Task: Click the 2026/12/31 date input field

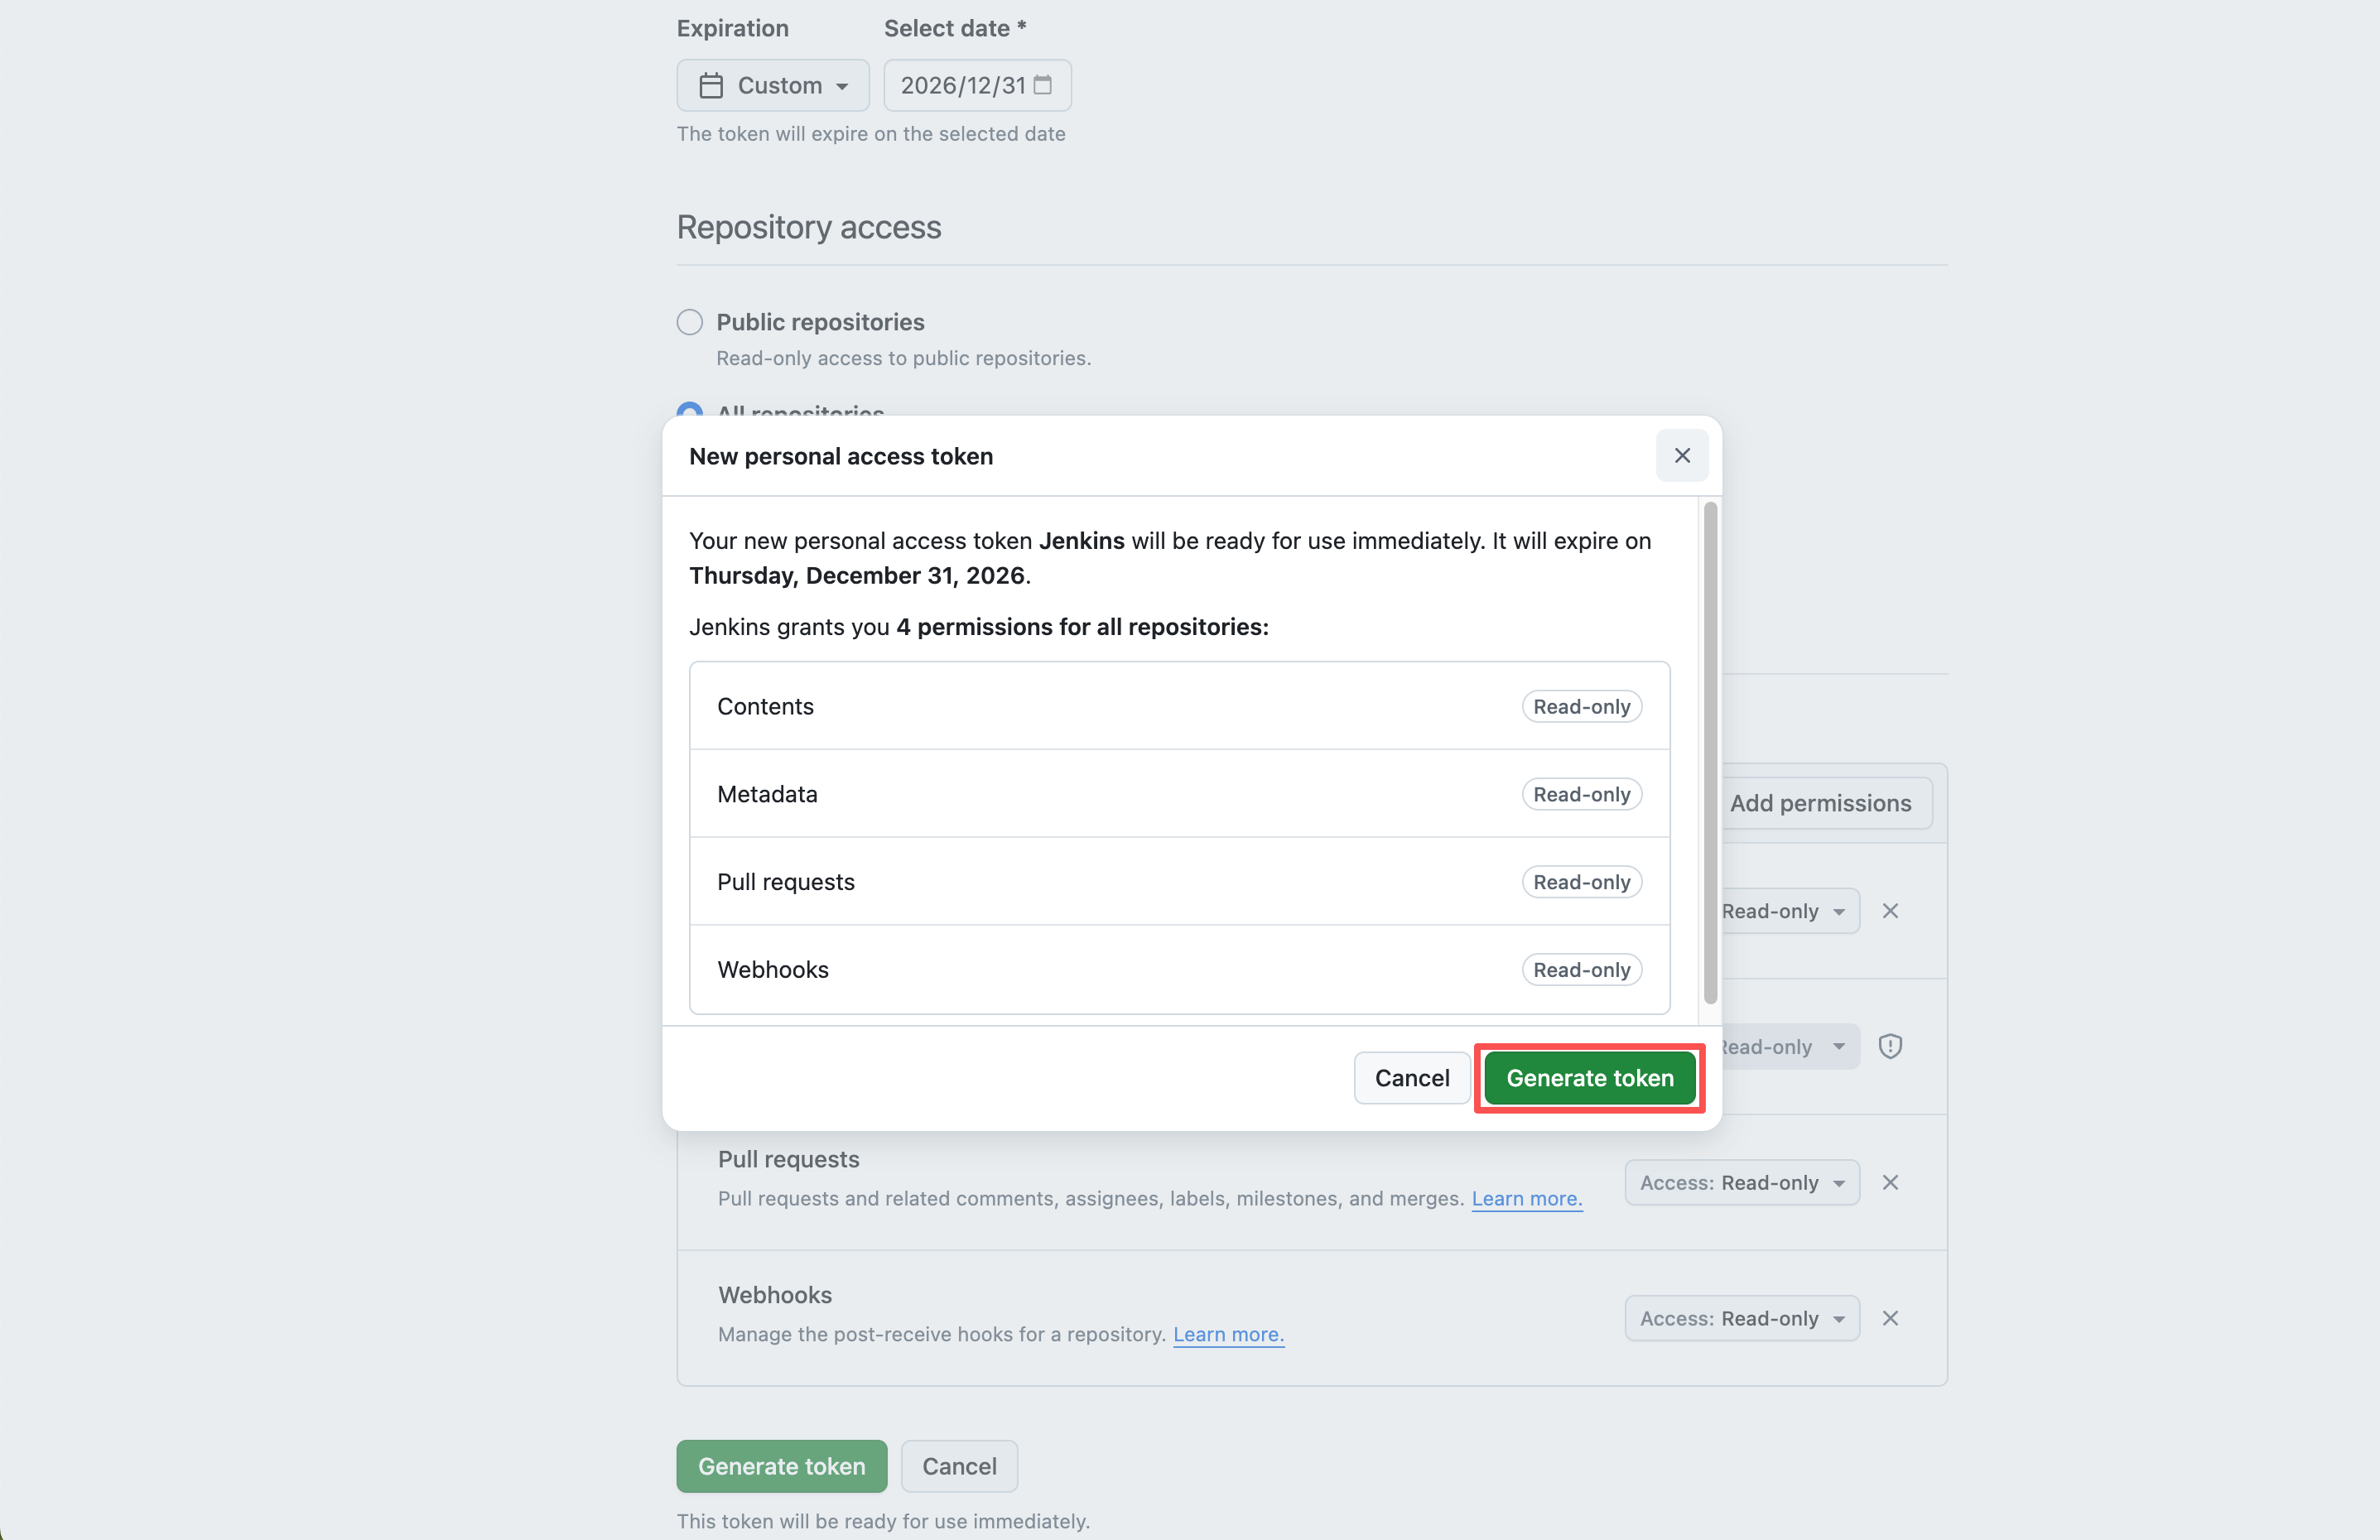Action: coord(962,86)
